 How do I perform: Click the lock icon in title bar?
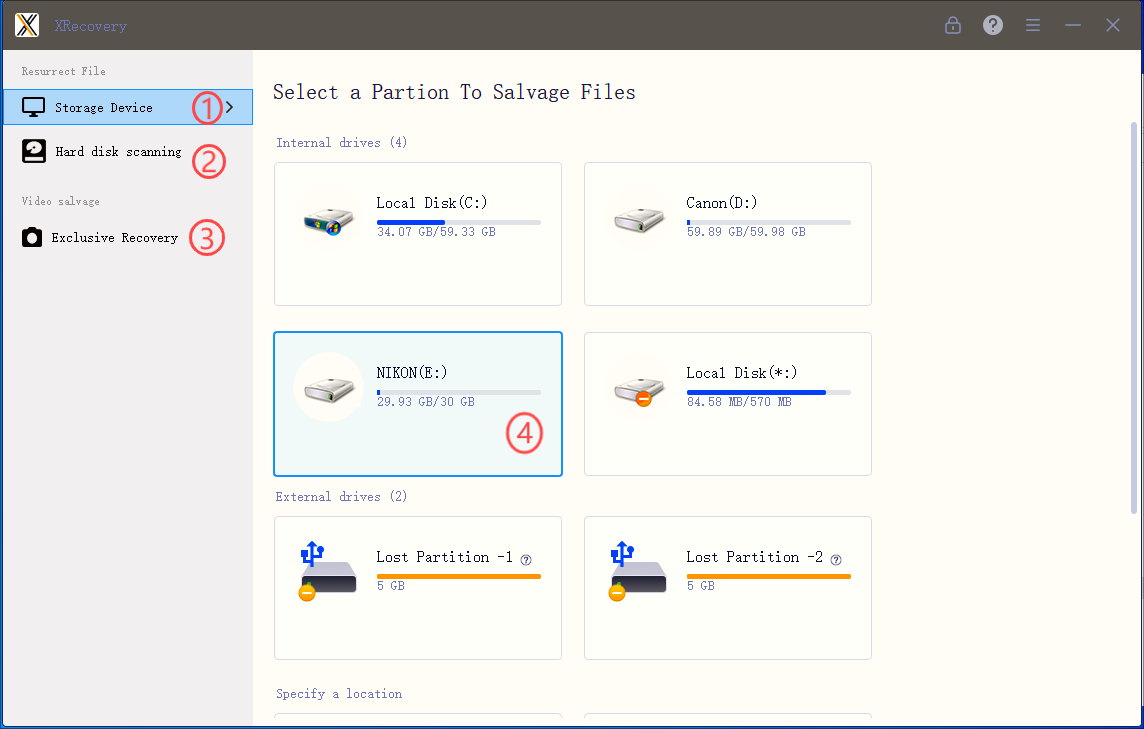pyautogui.click(x=952, y=26)
